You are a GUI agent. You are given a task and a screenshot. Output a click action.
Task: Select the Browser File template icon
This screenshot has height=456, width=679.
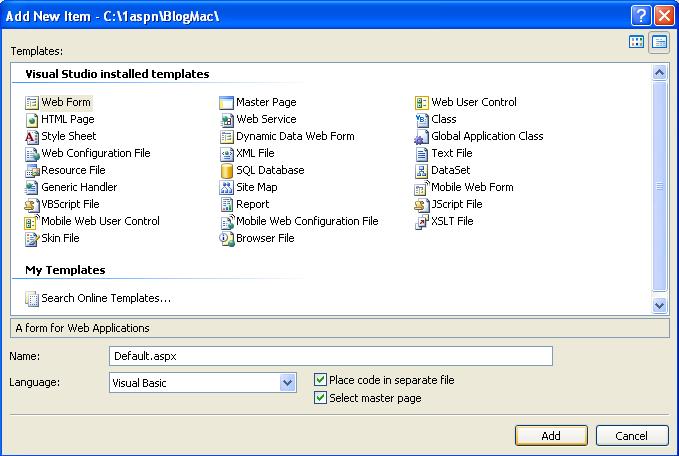pos(226,239)
